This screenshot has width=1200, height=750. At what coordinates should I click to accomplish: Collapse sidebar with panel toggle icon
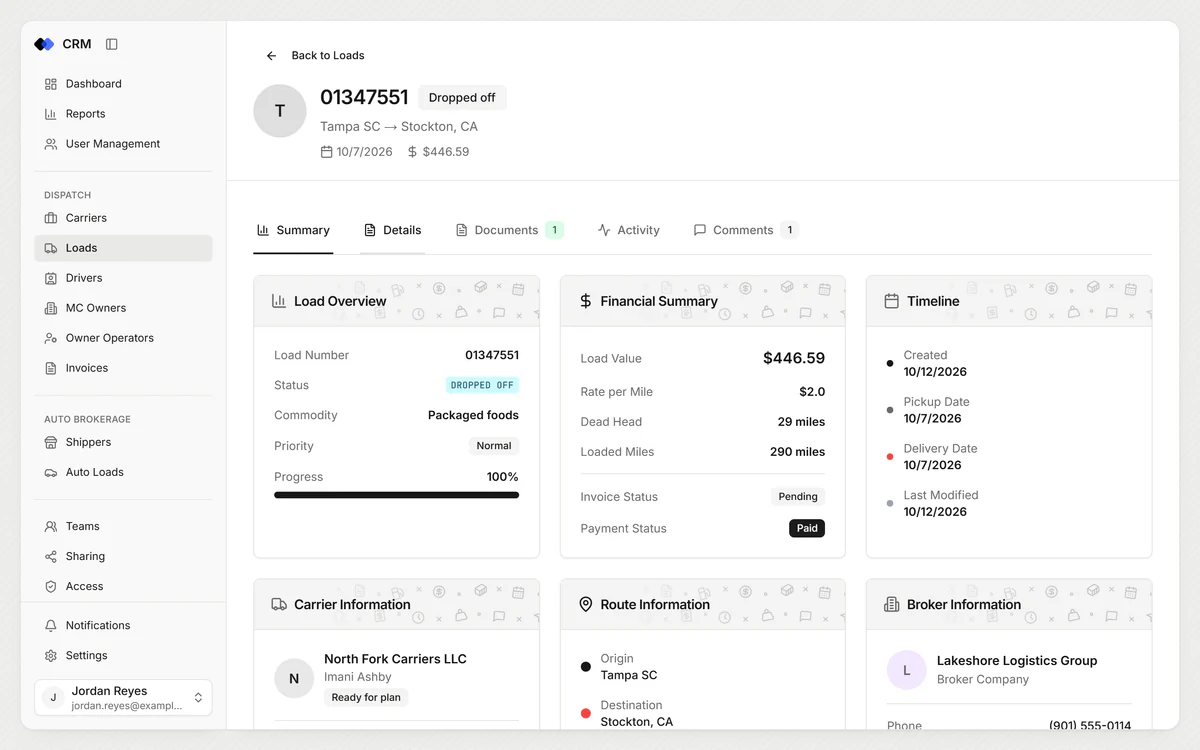point(112,44)
